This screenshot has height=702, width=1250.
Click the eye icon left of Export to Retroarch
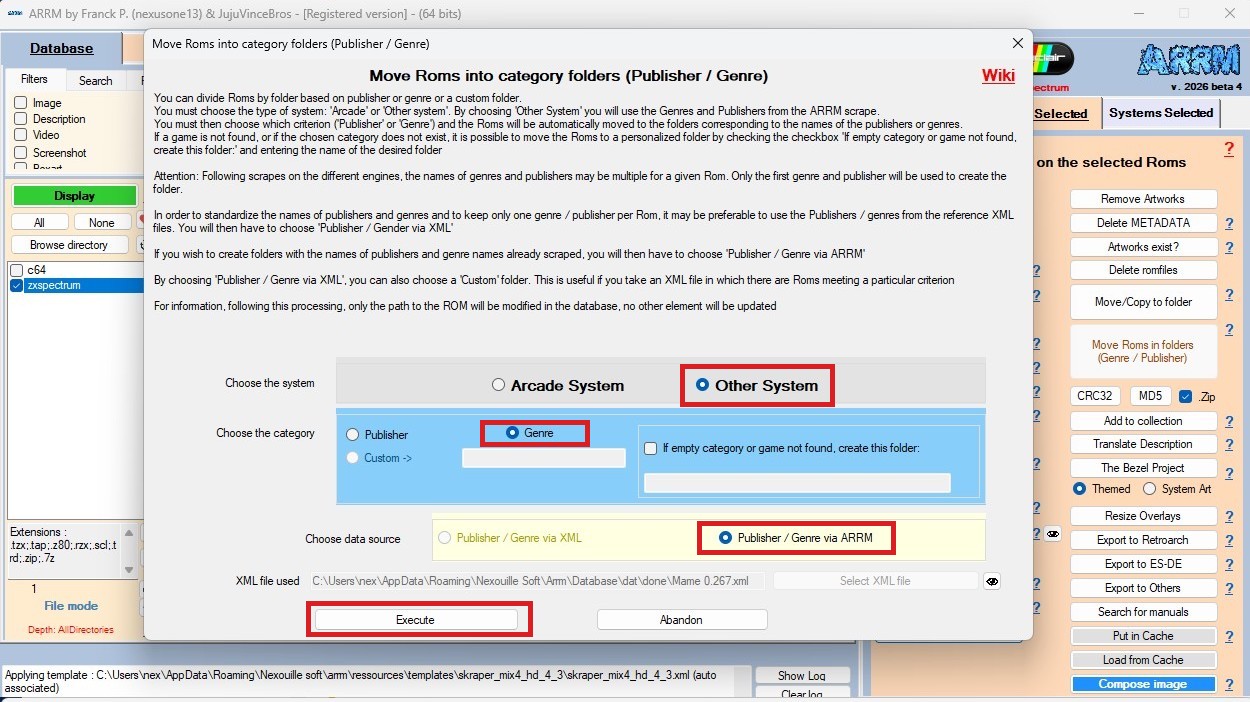(x=1053, y=535)
